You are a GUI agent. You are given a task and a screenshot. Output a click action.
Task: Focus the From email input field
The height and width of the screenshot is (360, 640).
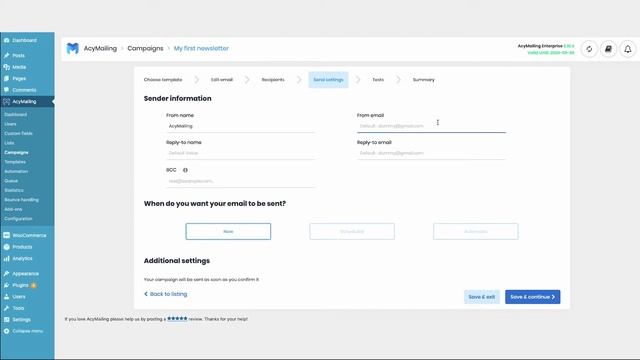coord(431,126)
